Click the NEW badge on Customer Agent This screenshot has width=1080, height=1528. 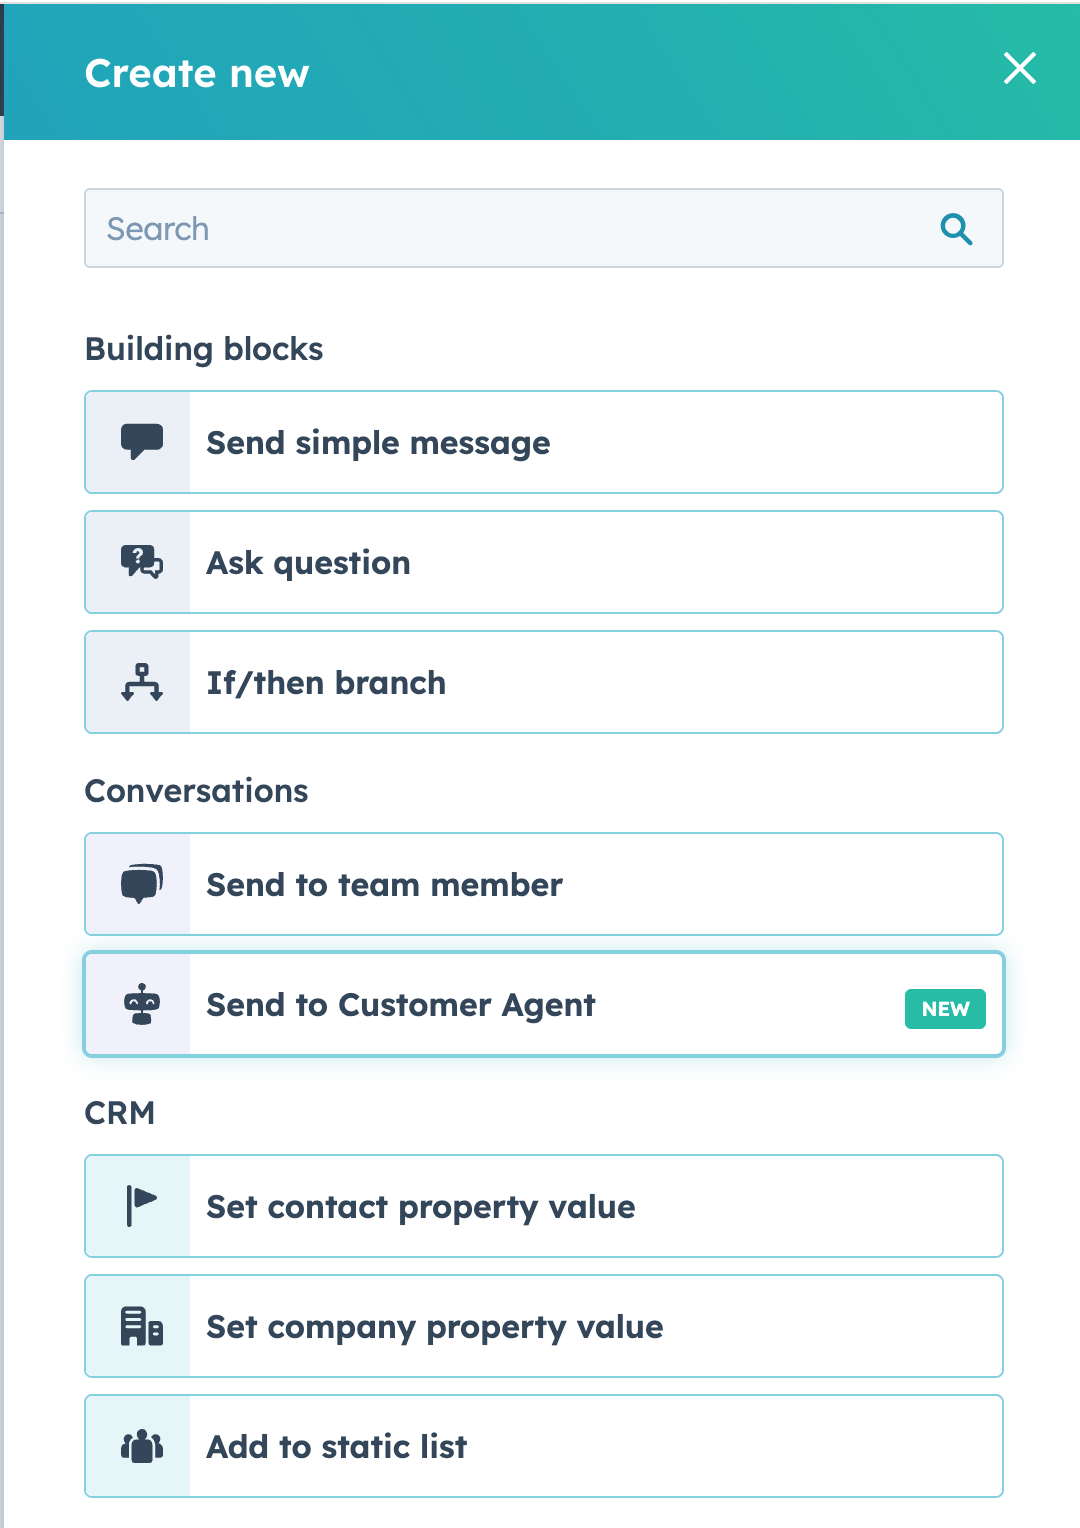point(945,1009)
